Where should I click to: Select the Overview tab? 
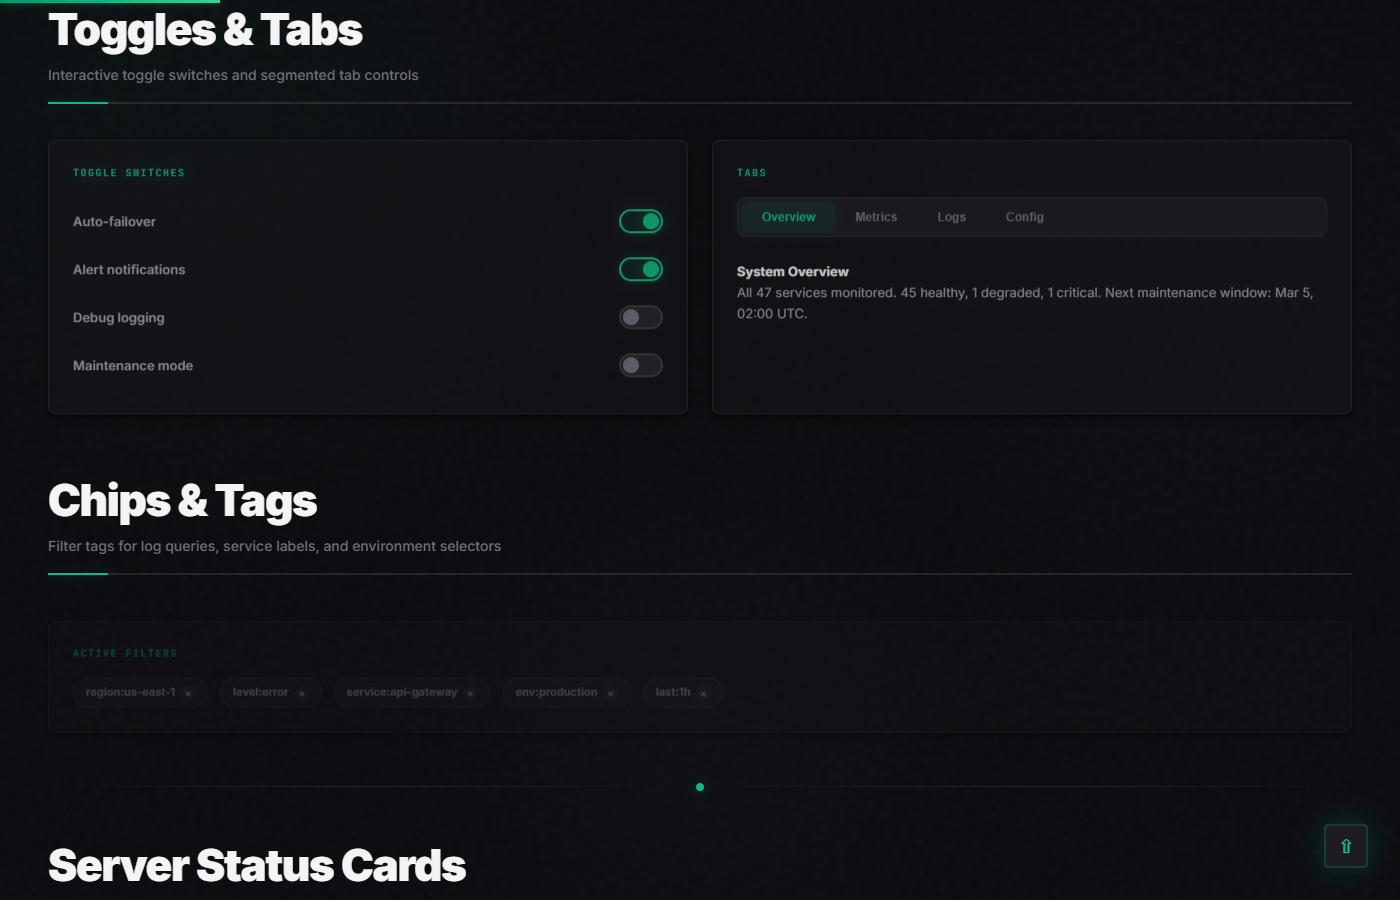(x=788, y=217)
